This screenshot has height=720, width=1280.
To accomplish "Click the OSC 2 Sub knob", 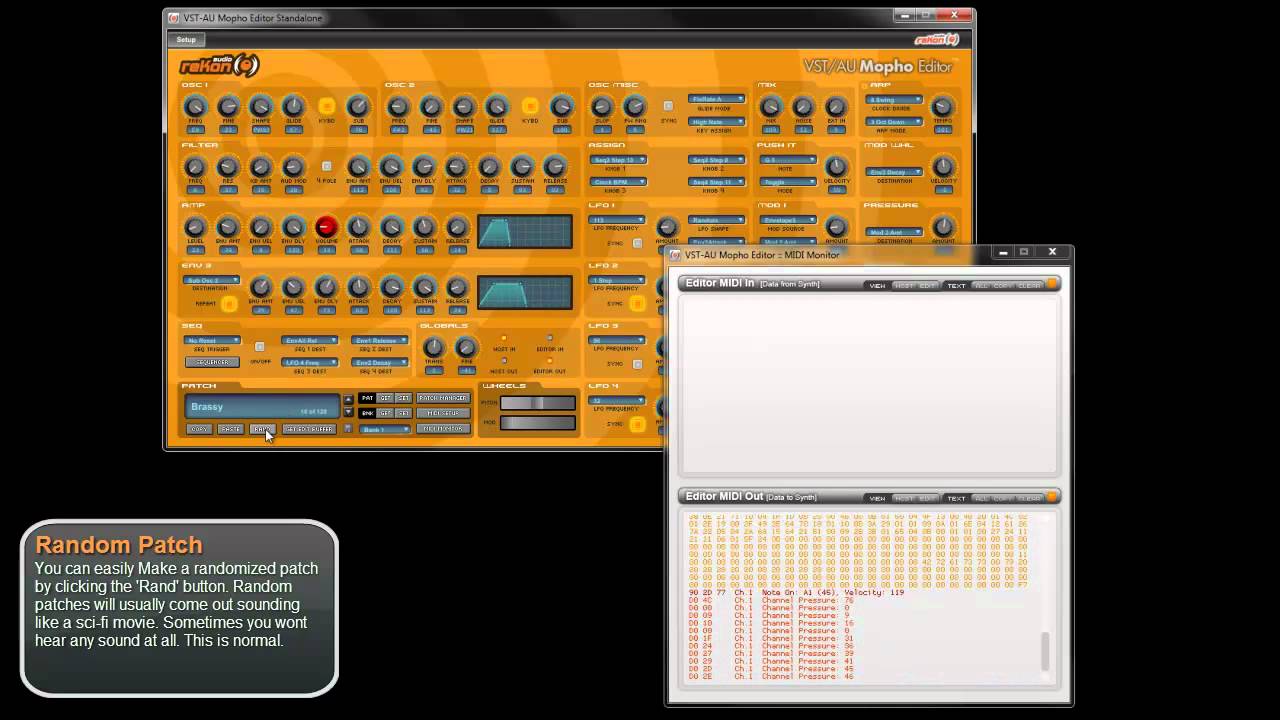I will click(562, 107).
